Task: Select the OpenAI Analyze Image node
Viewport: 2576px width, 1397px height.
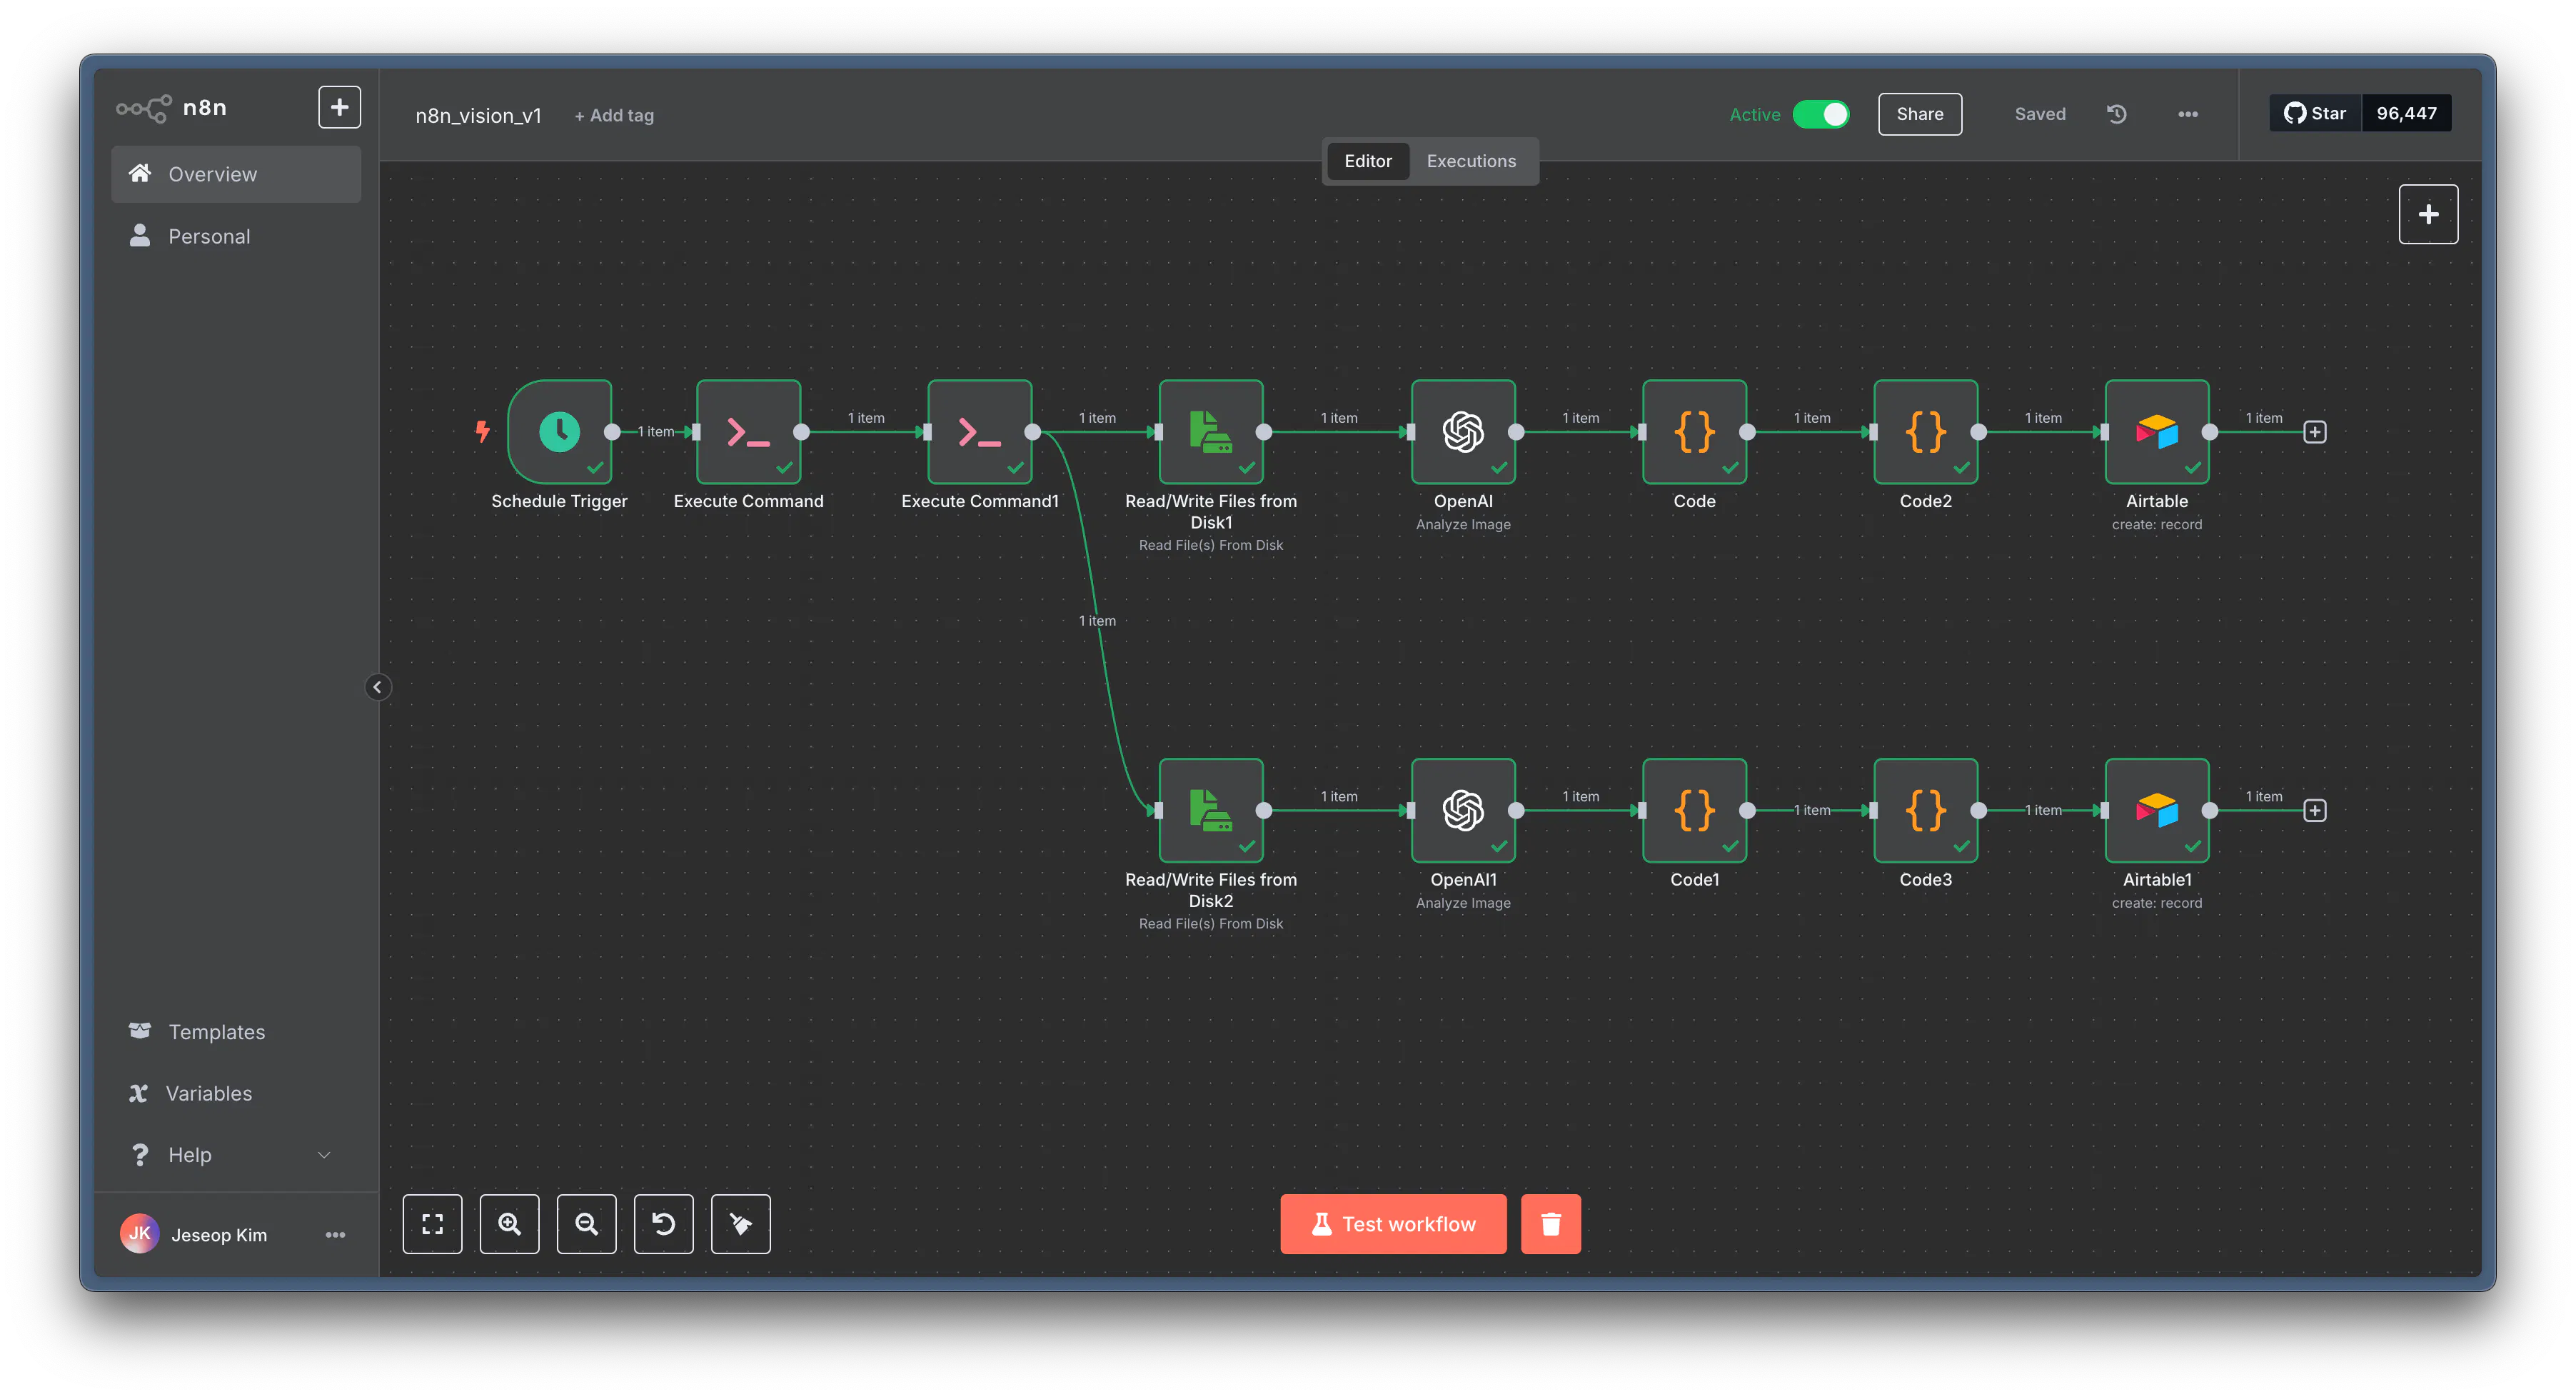Action: pyautogui.click(x=1462, y=432)
